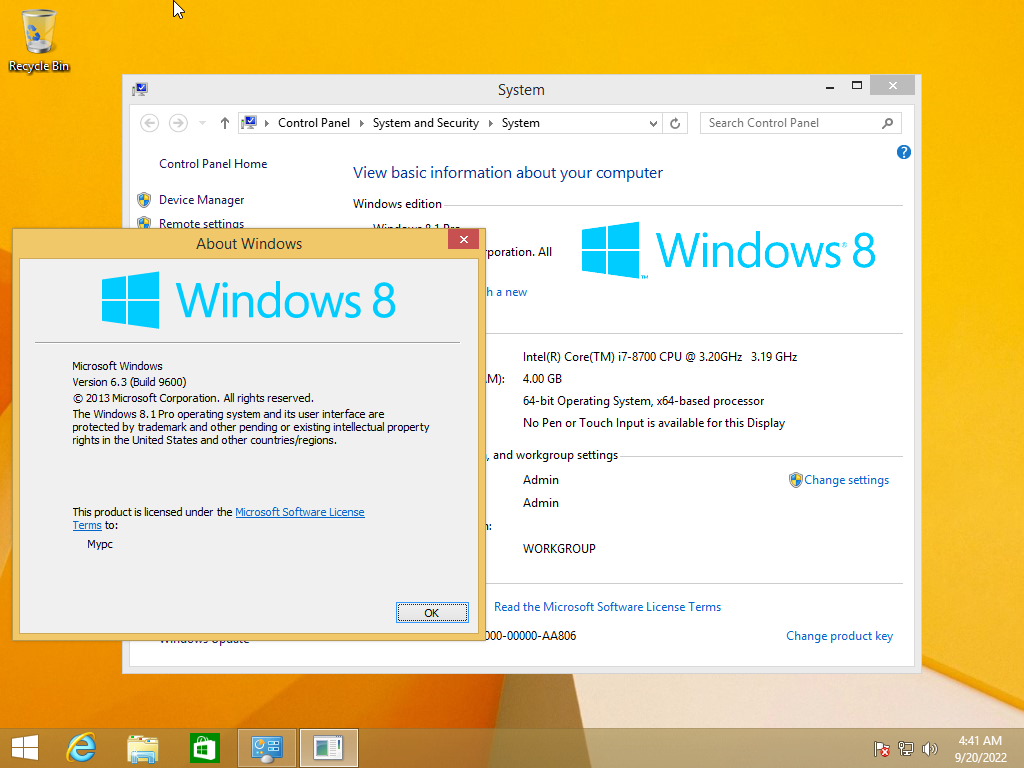
Task: Click the Intel Core i7-8700 processor text
Action: click(660, 357)
